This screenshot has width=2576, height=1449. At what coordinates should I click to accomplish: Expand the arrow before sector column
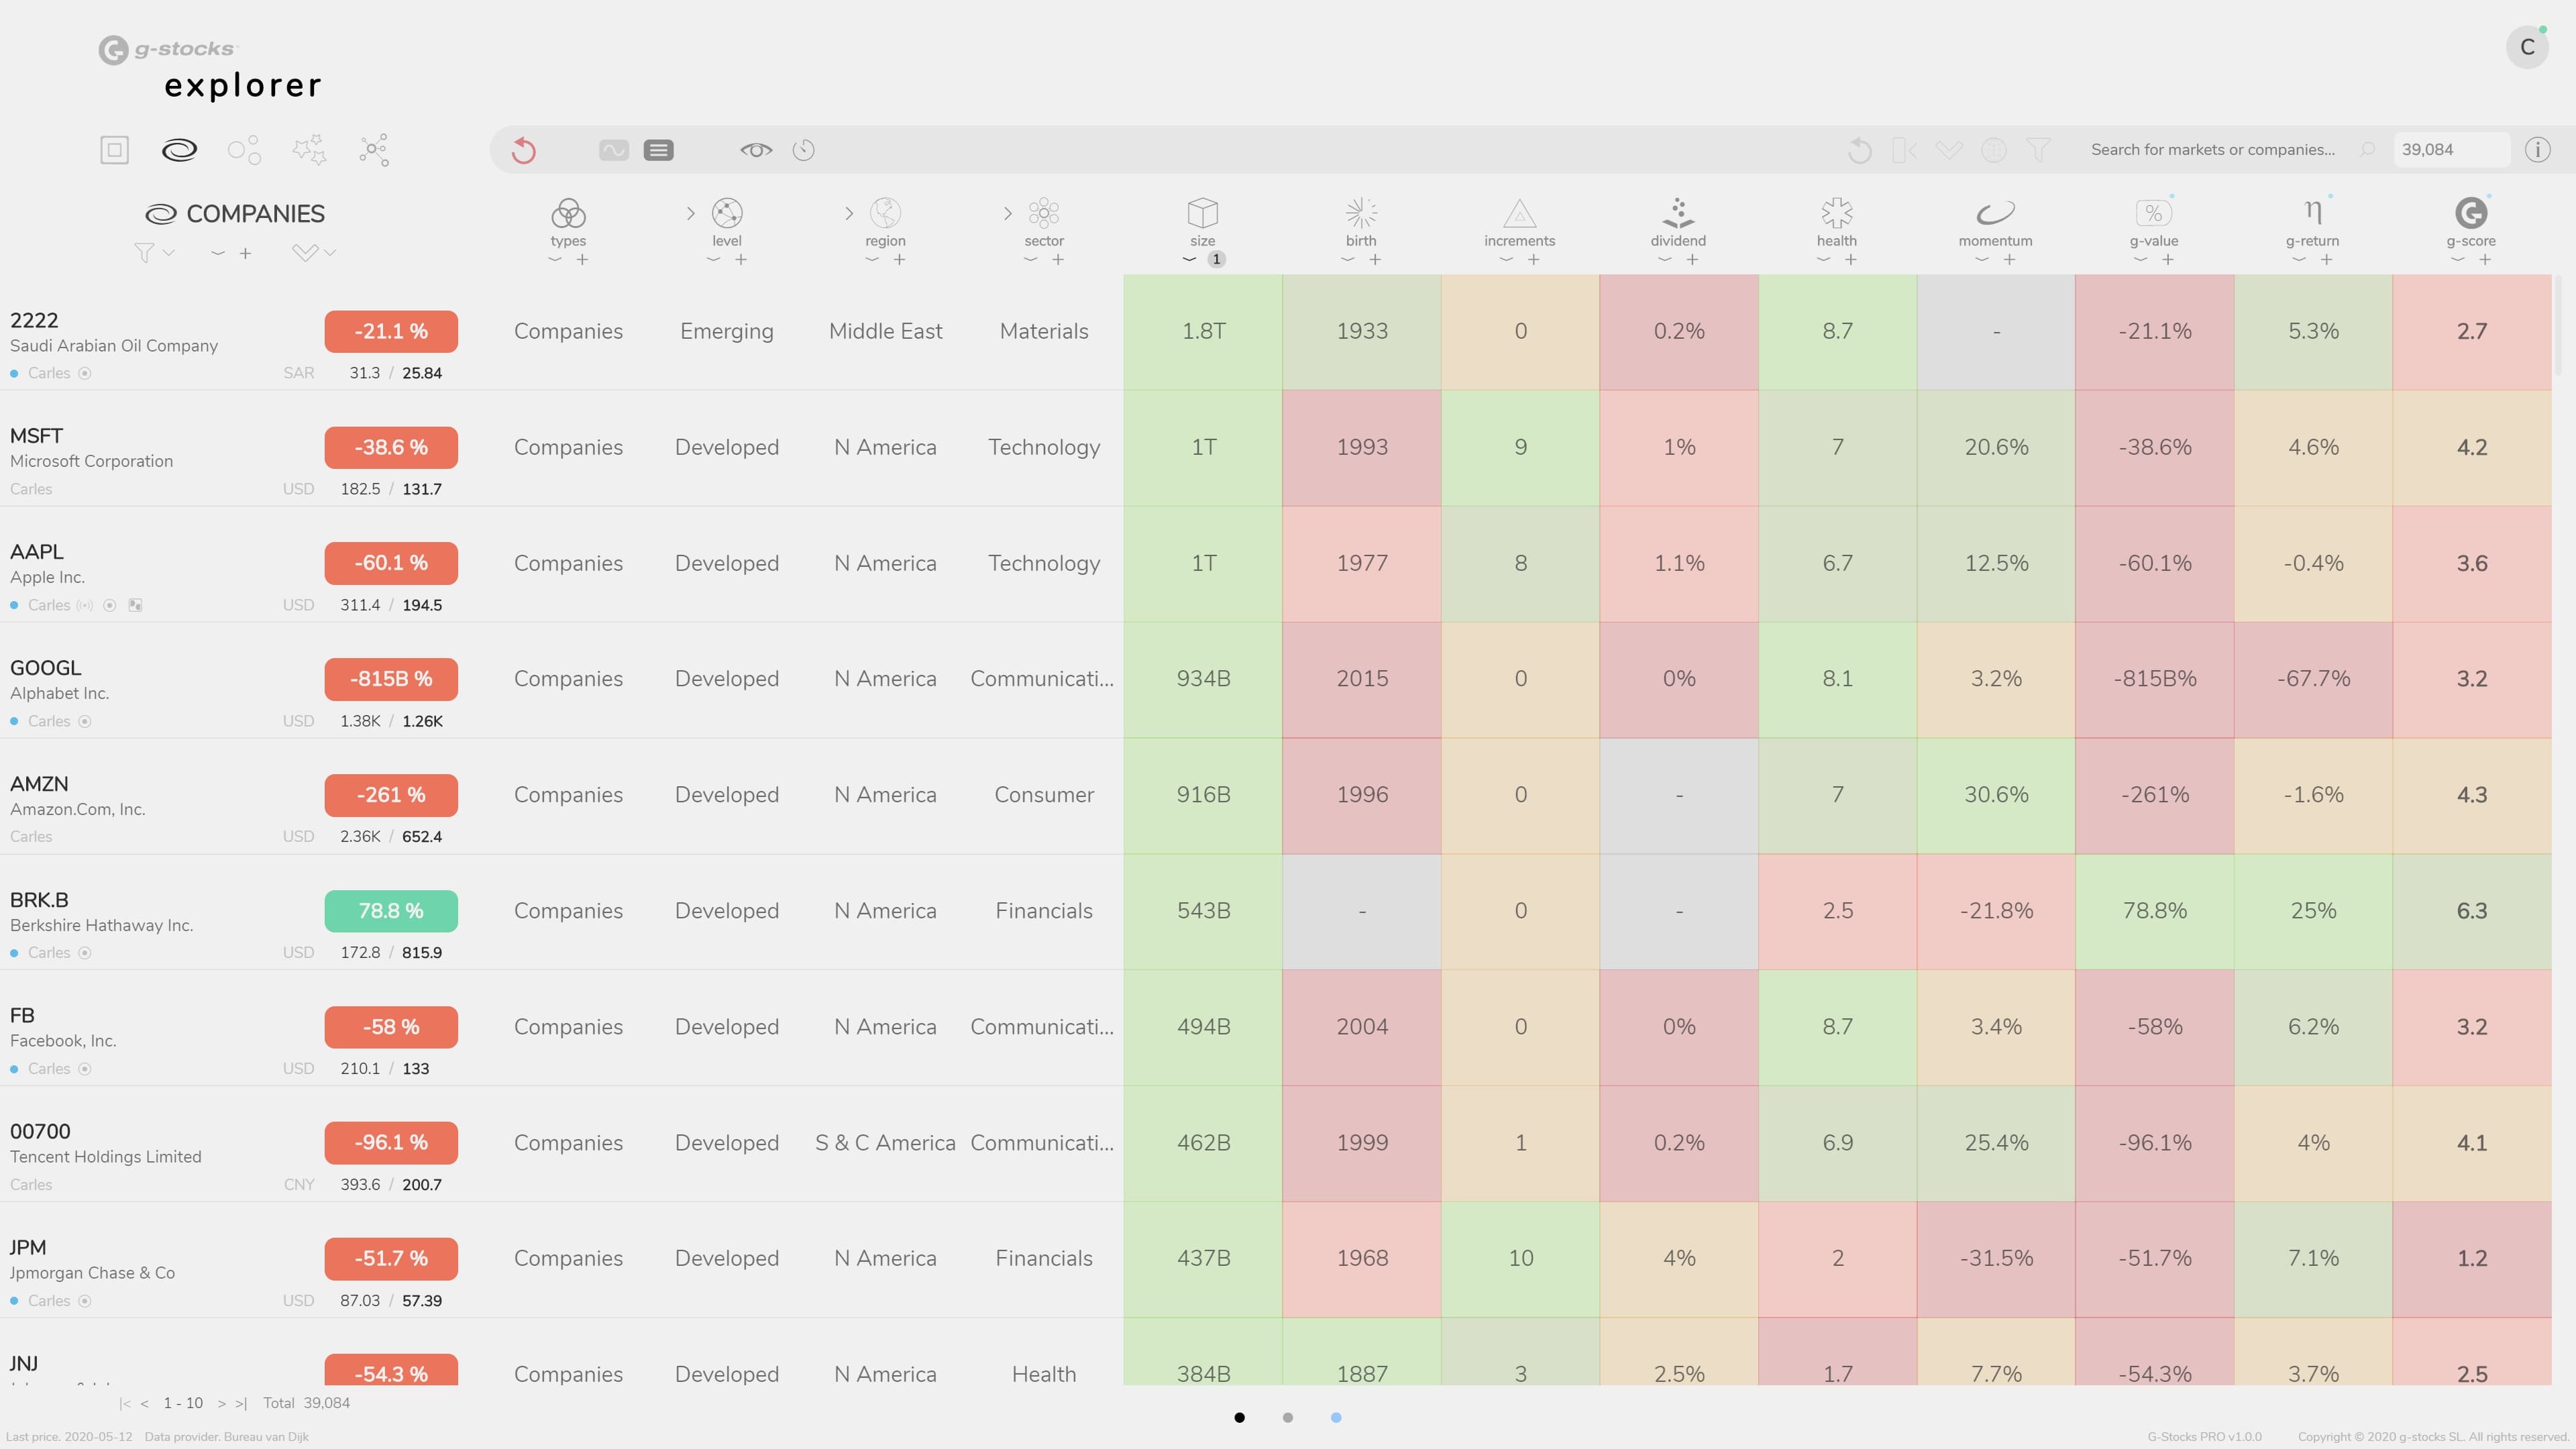tap(1007, 213)
